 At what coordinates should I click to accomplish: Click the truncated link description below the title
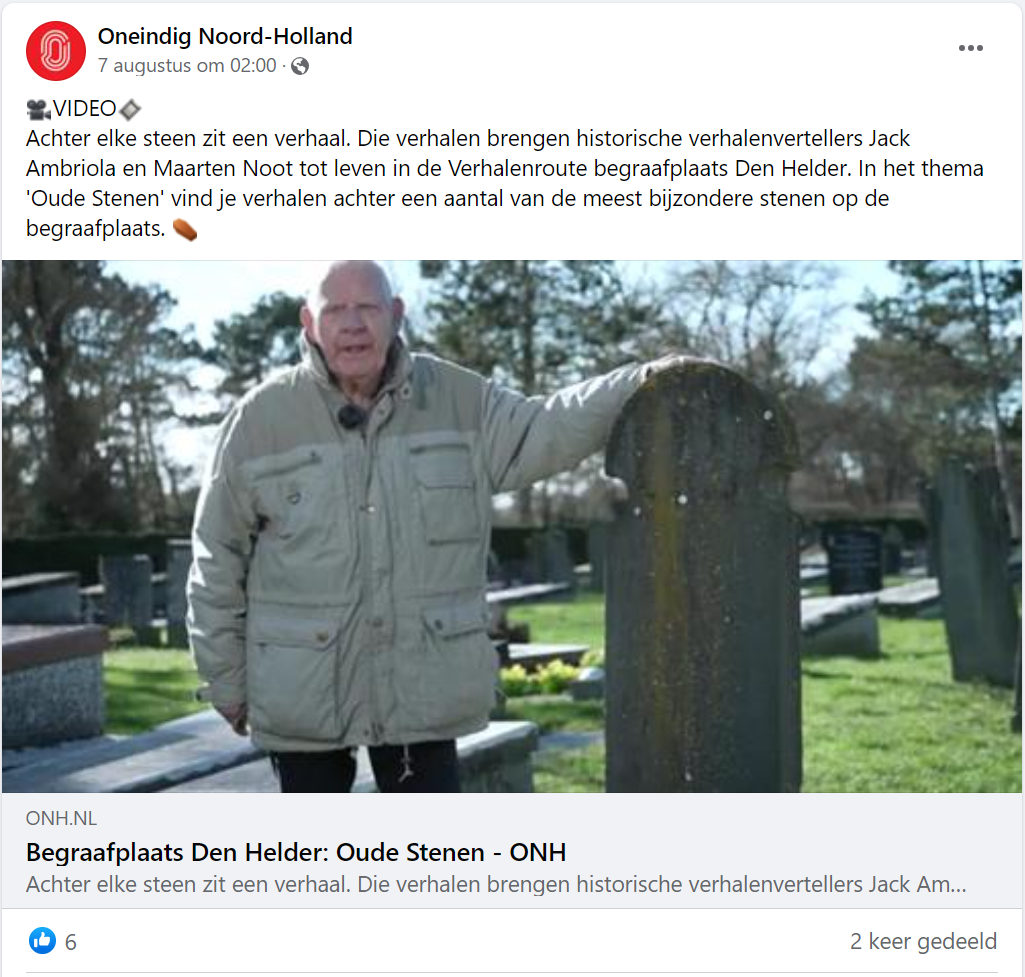tap(496, 884)
